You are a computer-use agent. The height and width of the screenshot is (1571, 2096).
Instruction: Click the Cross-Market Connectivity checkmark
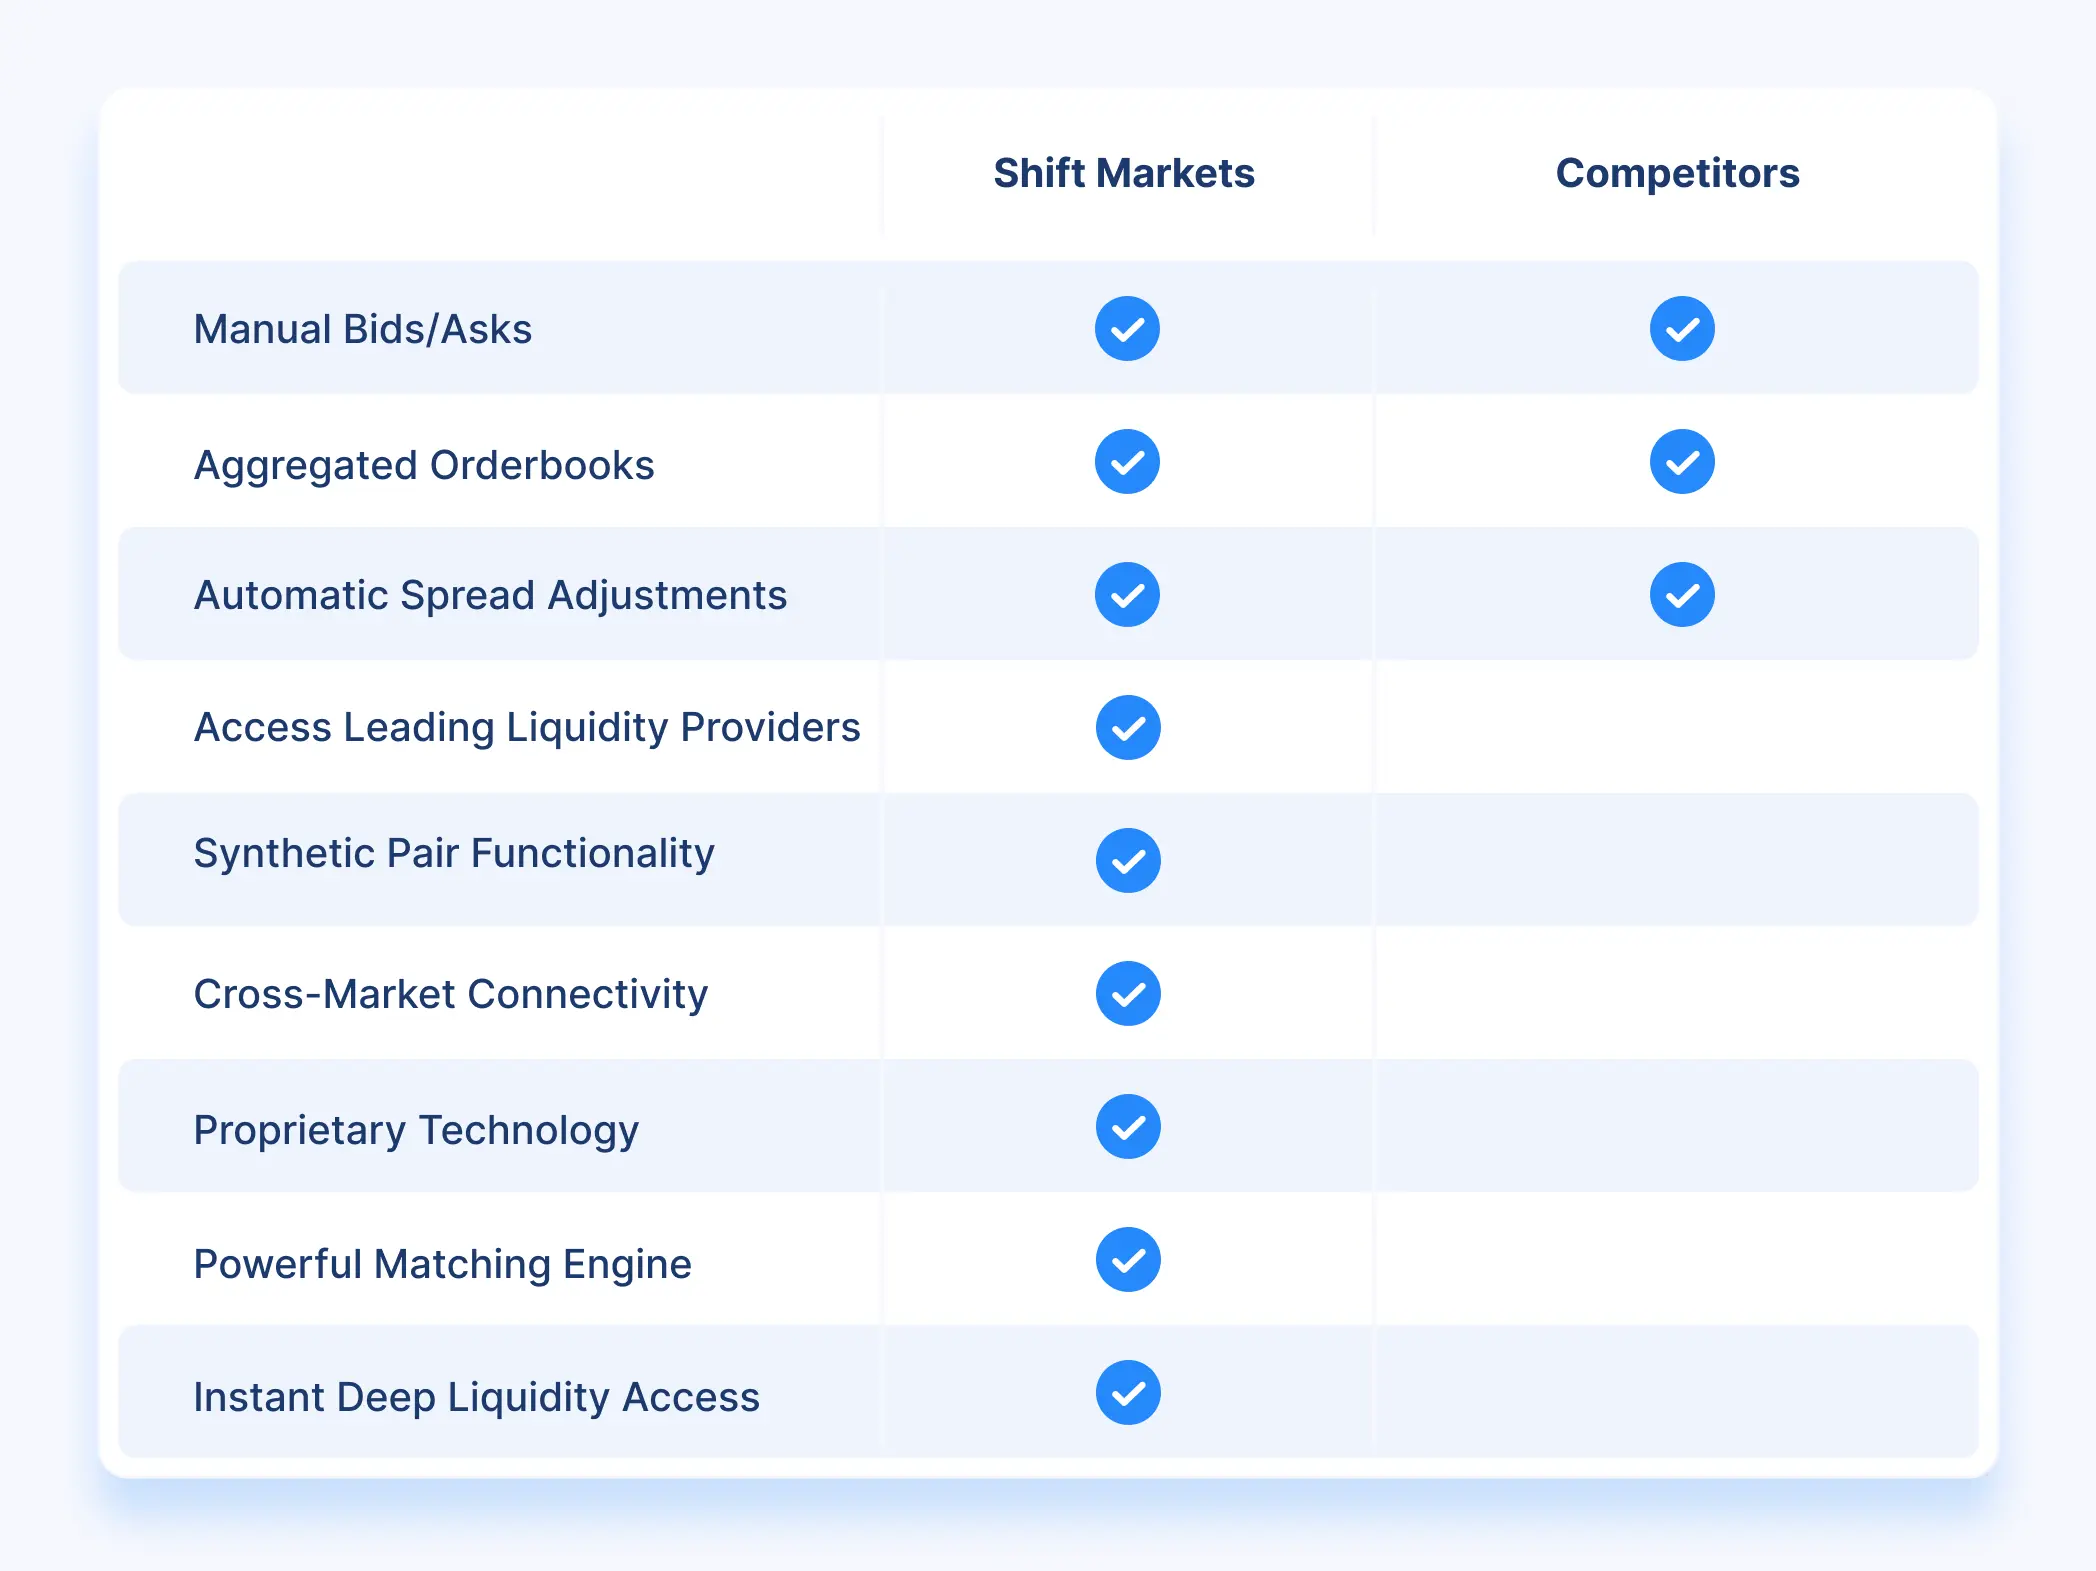coord(1127,993)
